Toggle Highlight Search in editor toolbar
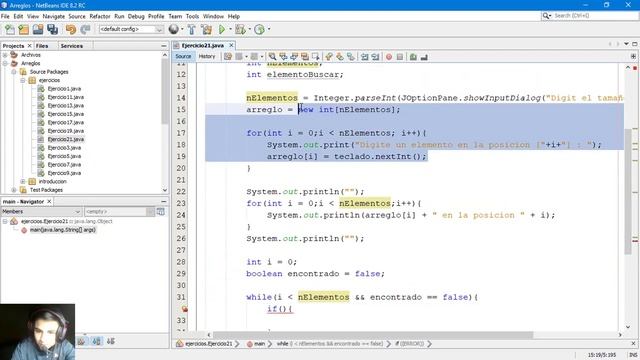640x360 pixels. click(x=304, y=57)
